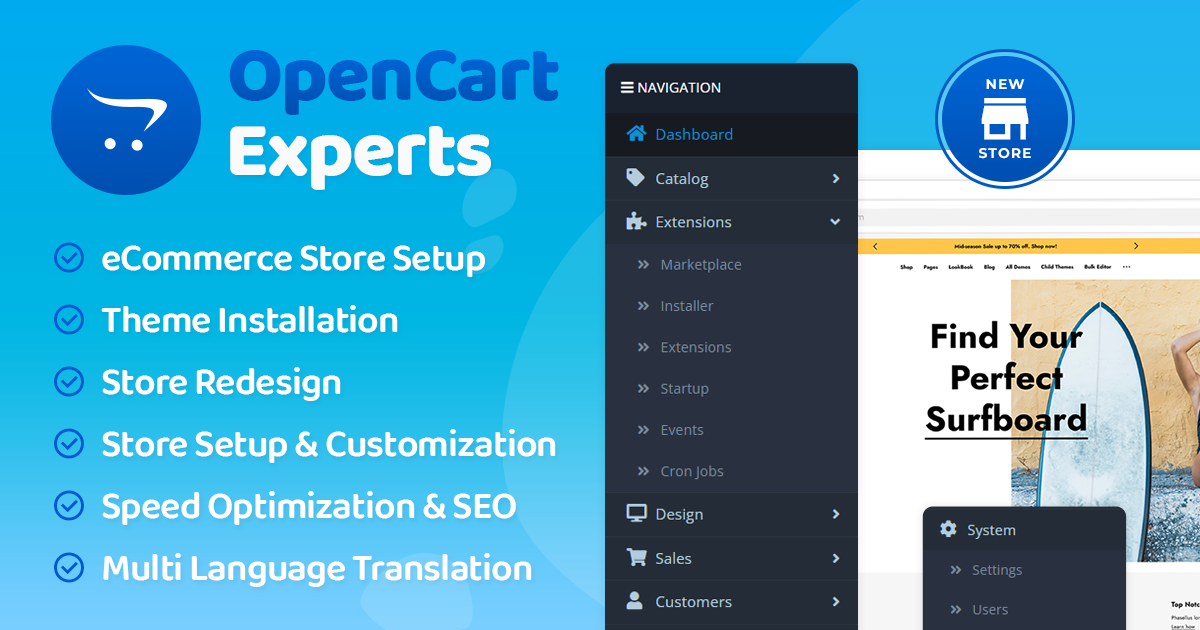Open Dashboard via its home icon
Screen dimensions: 1200x630
coord(635,134)
